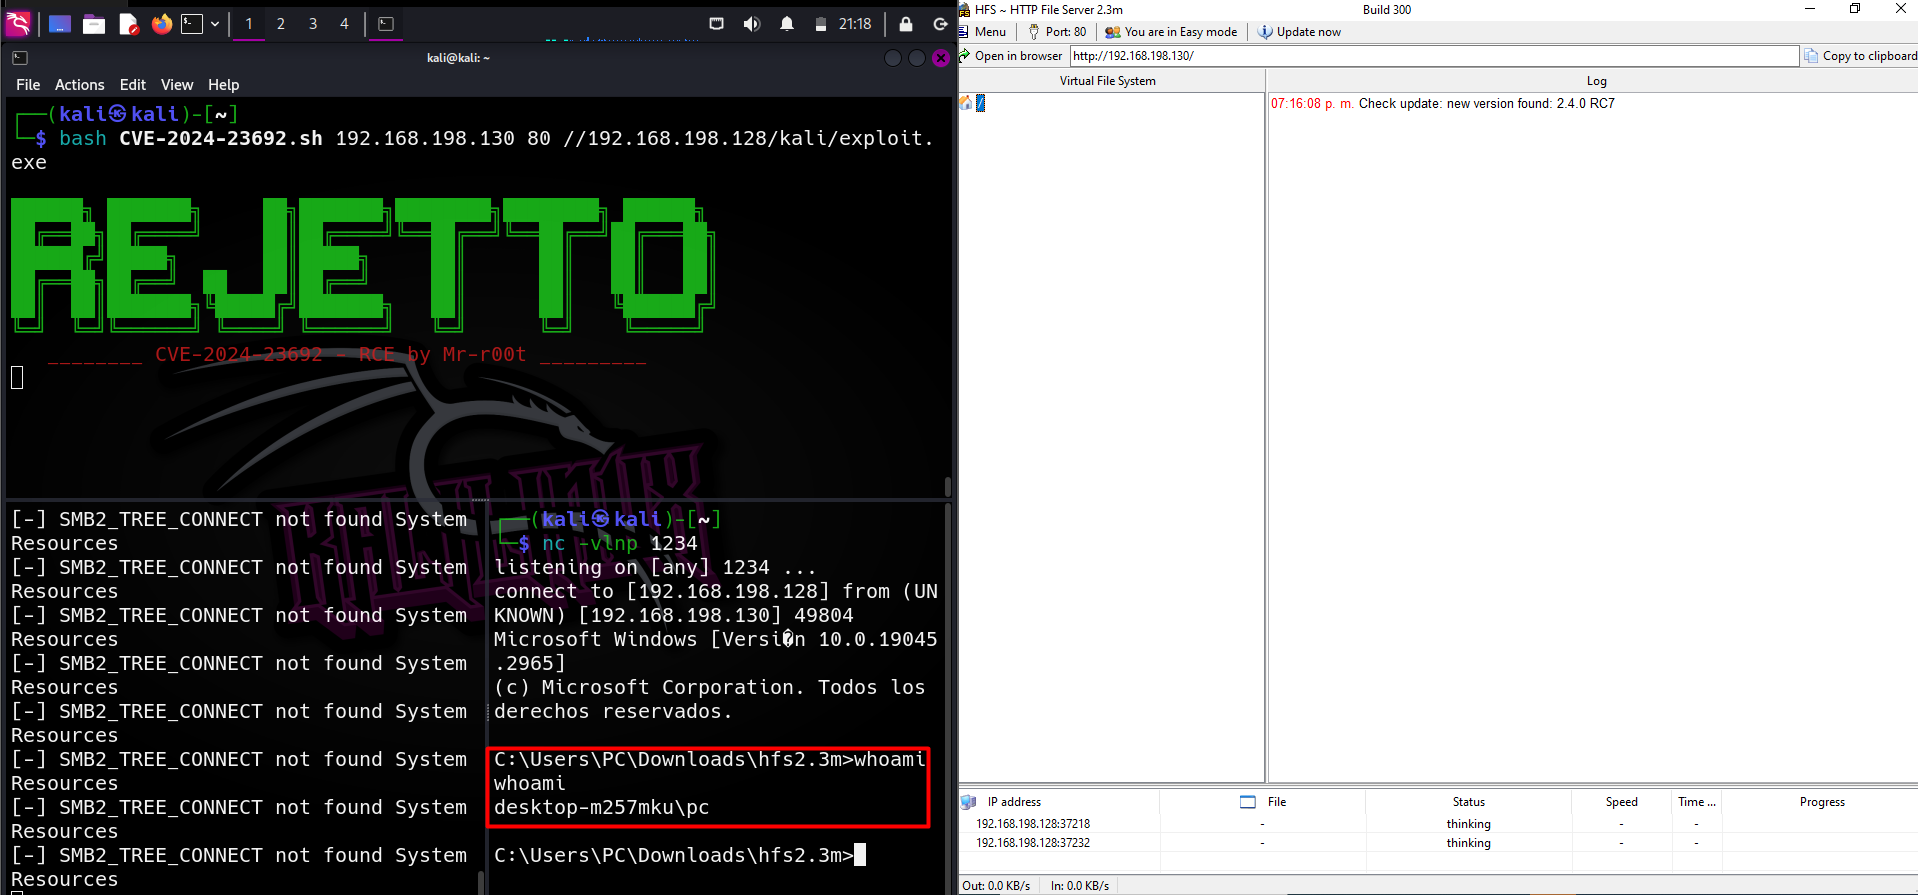Viewport: 1918px width, 895px height.
Task: Launch the text editor from the panel
Action: pyautogui.click(x=128, y=24)
